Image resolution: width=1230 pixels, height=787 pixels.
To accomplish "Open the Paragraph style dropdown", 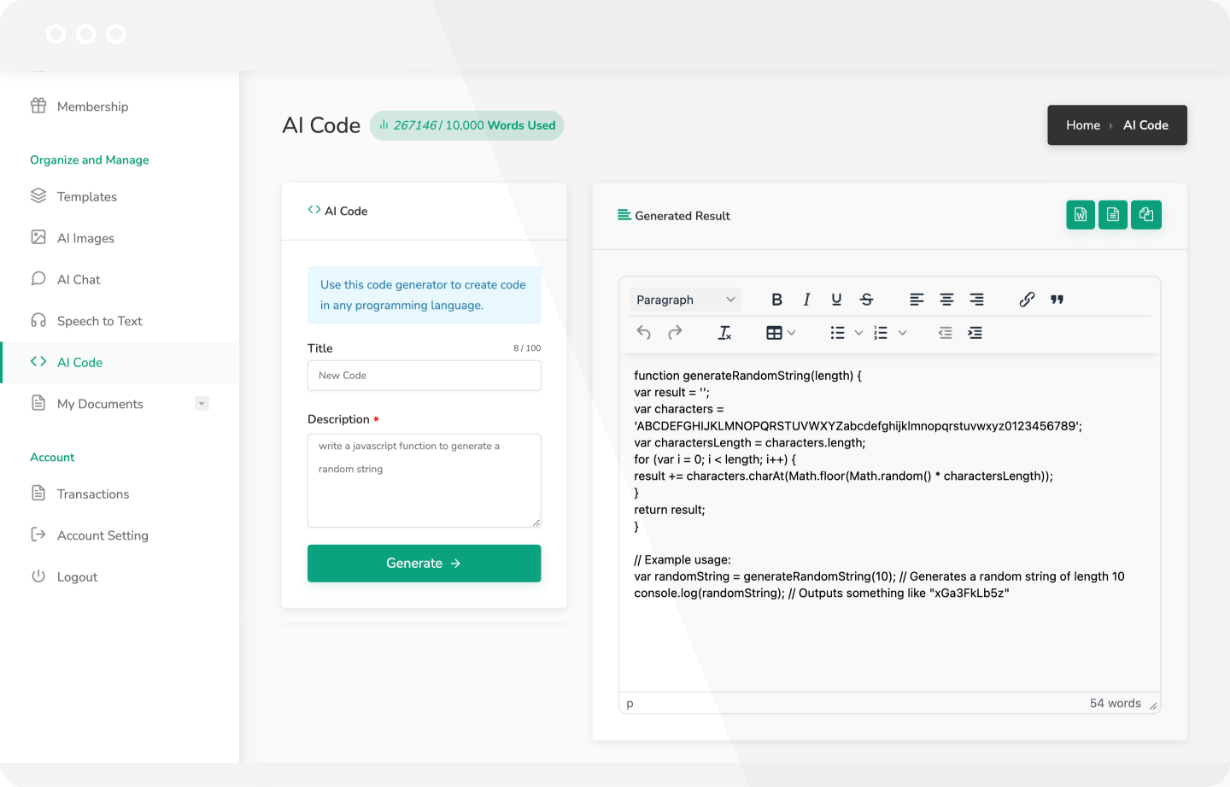I will coord(686,300).
